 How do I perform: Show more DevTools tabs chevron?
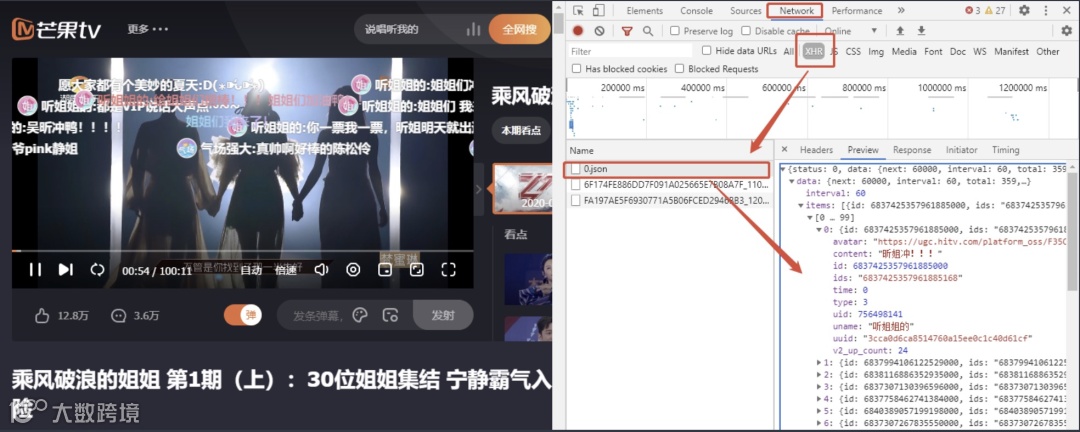click(901, 10)
